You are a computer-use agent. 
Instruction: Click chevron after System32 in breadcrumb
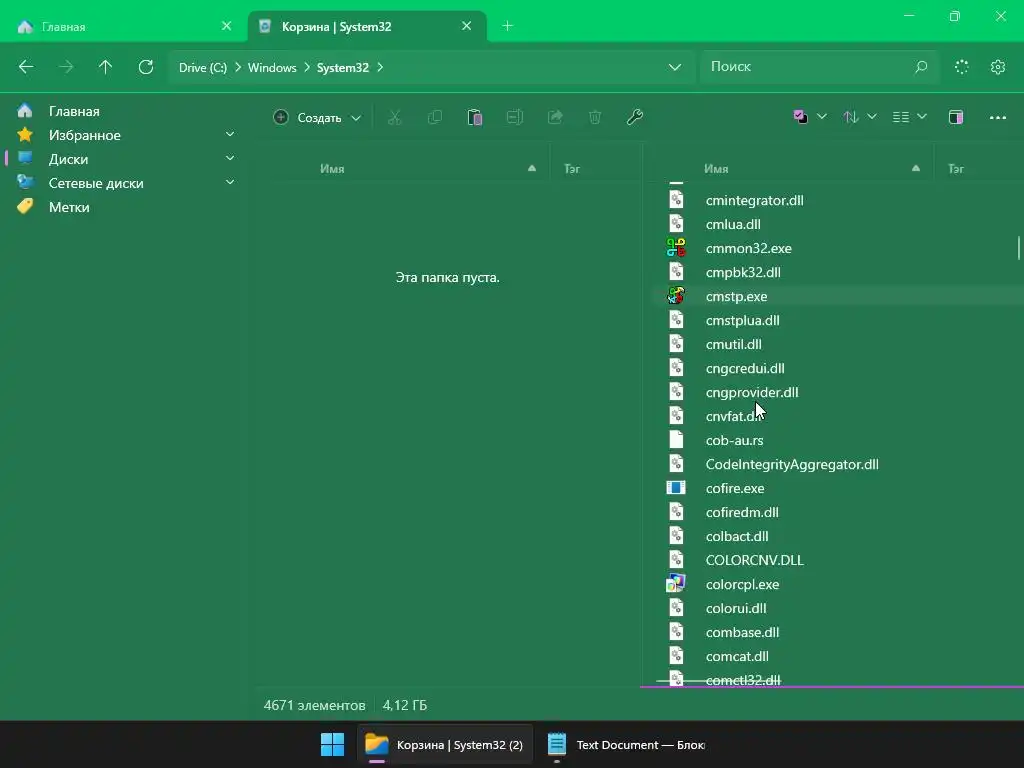[380, 67]
